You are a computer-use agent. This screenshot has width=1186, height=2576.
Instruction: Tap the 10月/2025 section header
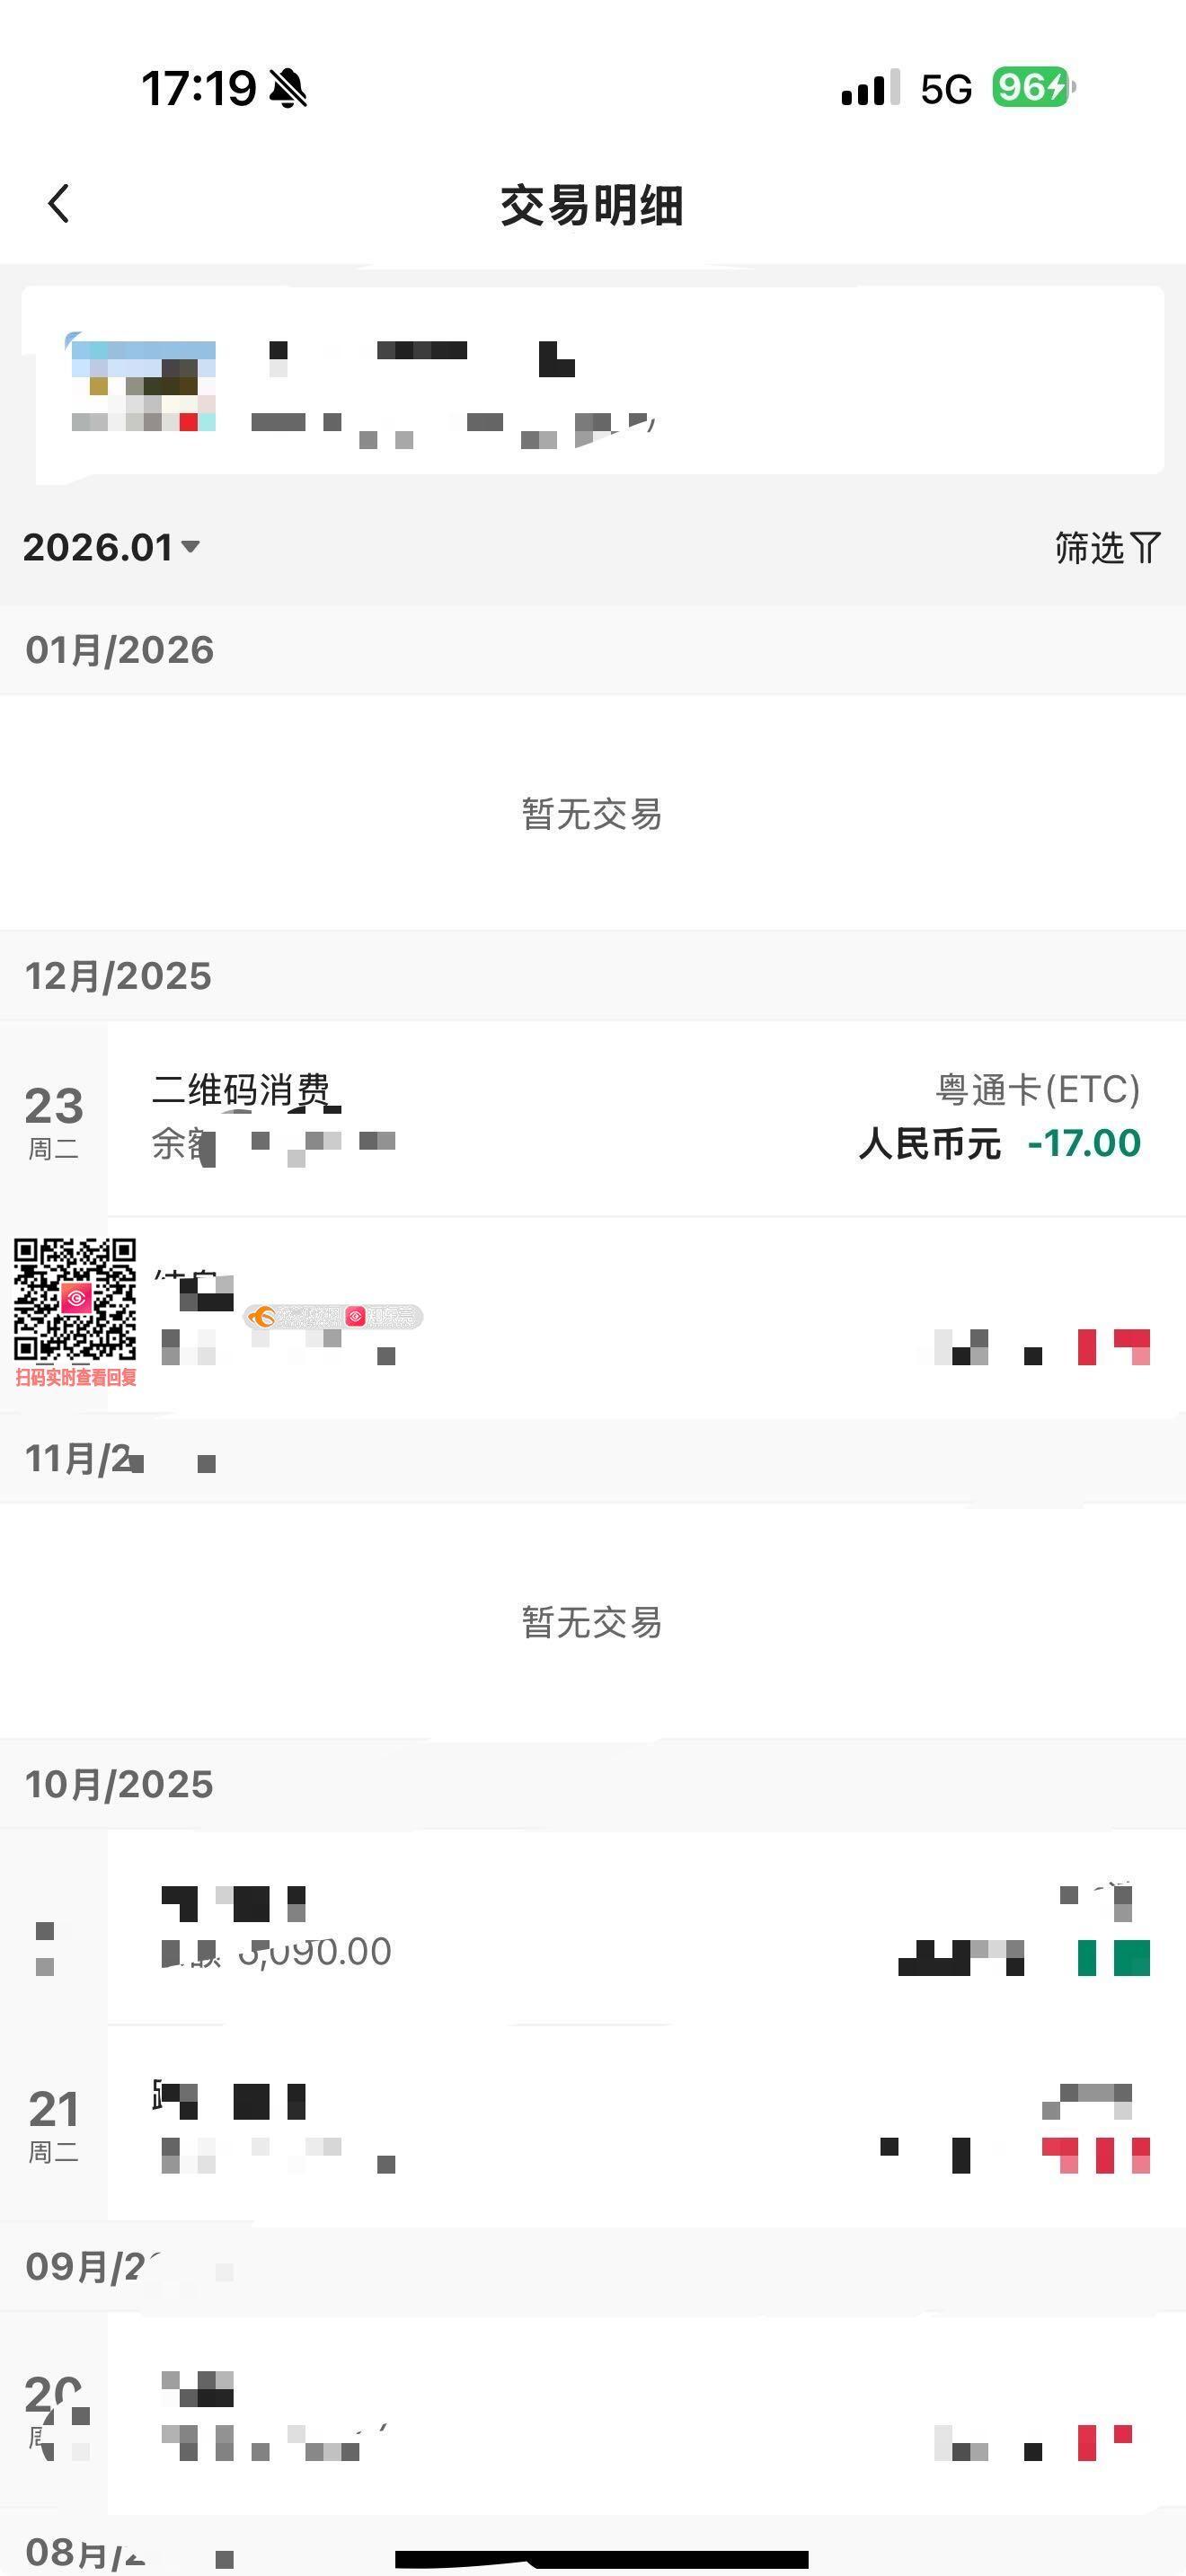pos(119,1784)
